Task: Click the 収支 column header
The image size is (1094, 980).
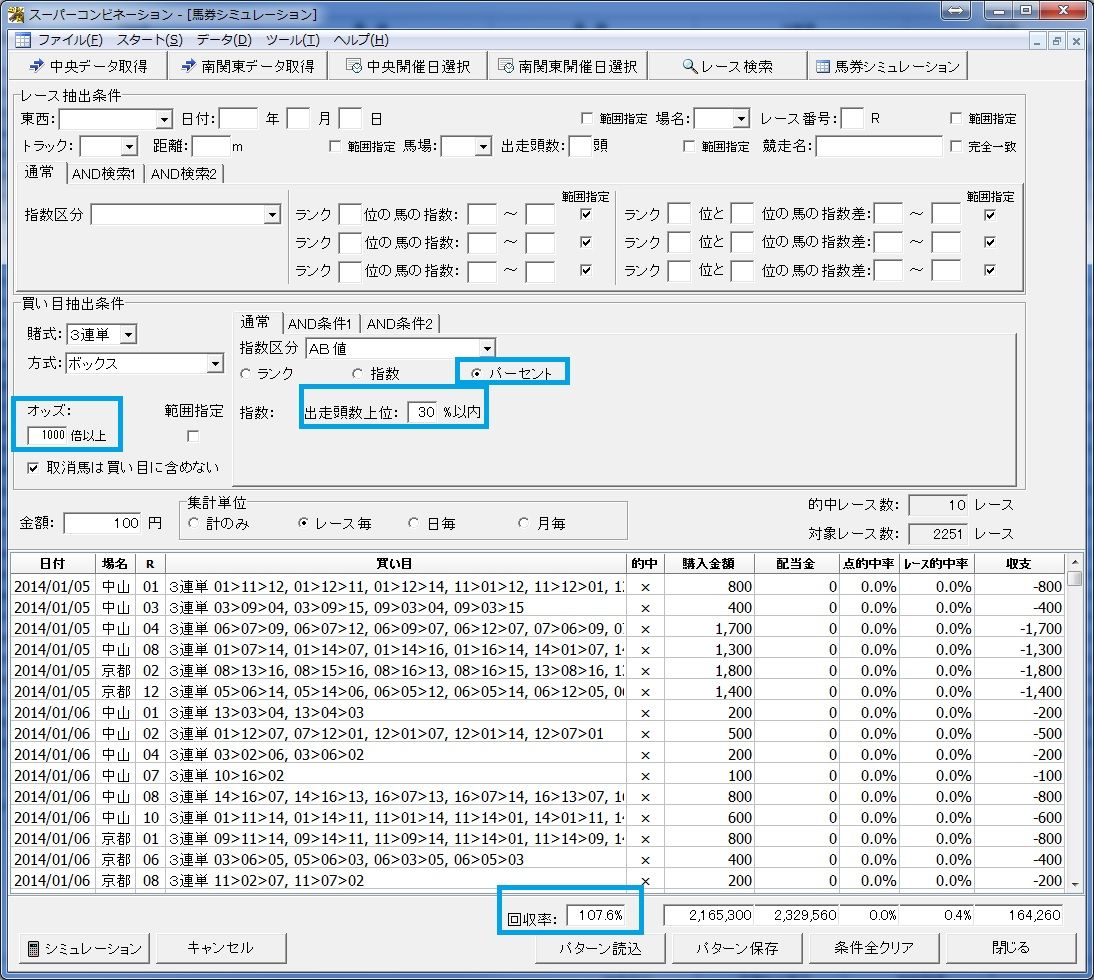Action: (x=1019, y=564)
